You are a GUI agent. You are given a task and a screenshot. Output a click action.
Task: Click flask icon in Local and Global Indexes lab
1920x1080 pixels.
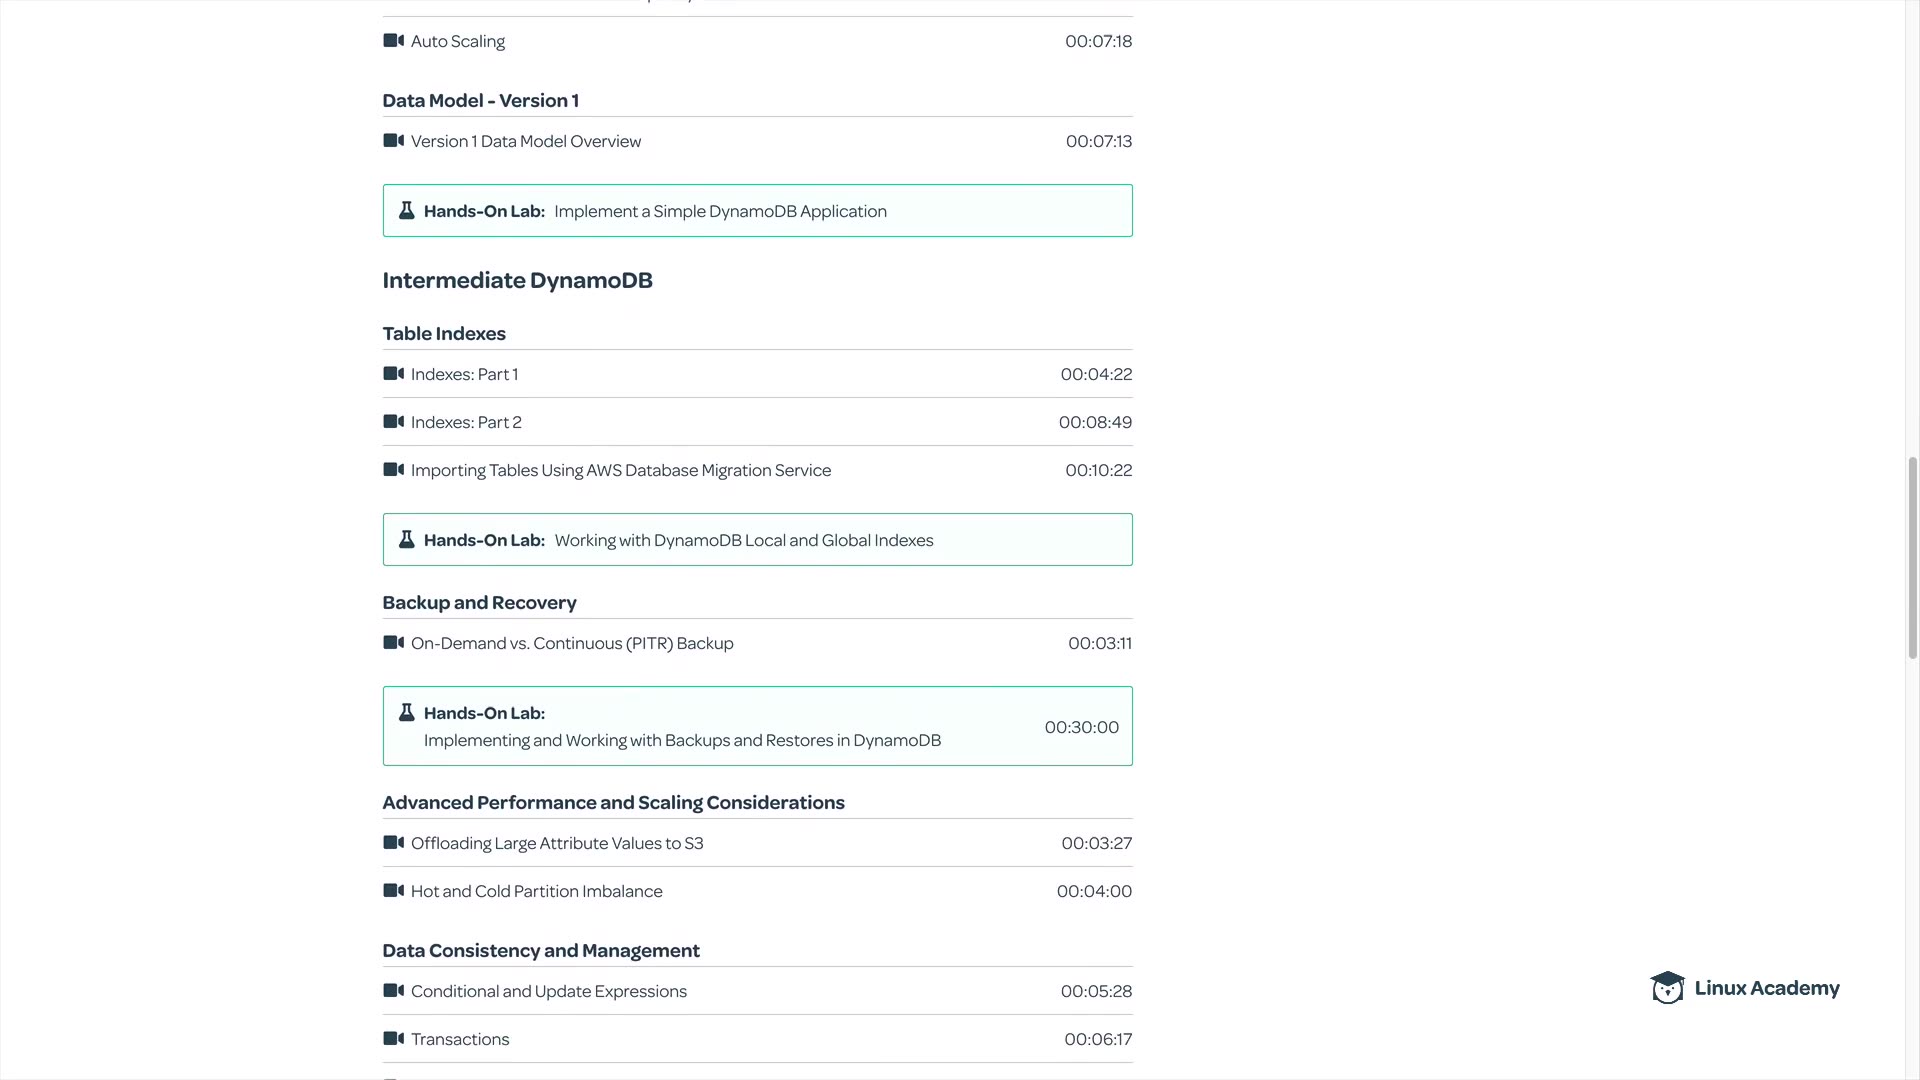pos(406,540)
